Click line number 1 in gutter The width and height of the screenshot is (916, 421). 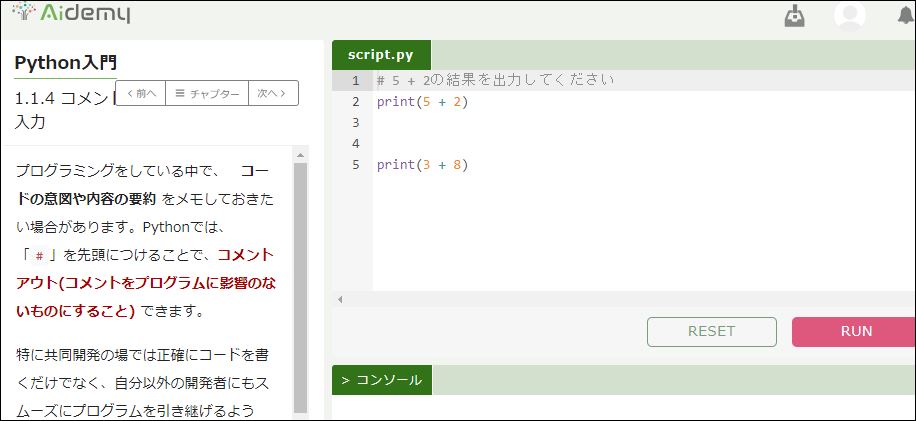(356, 81)
